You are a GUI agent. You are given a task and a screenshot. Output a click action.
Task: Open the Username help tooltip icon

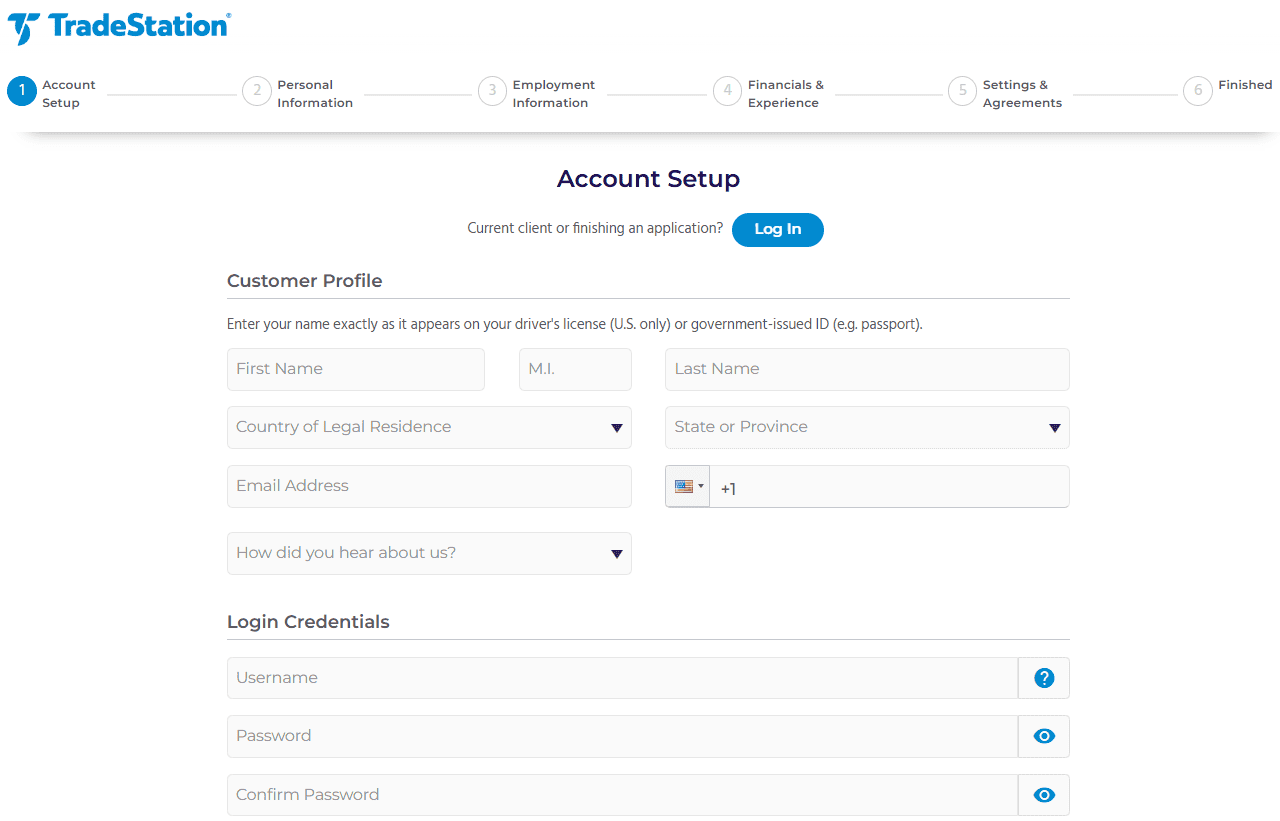coord(1043,677)
